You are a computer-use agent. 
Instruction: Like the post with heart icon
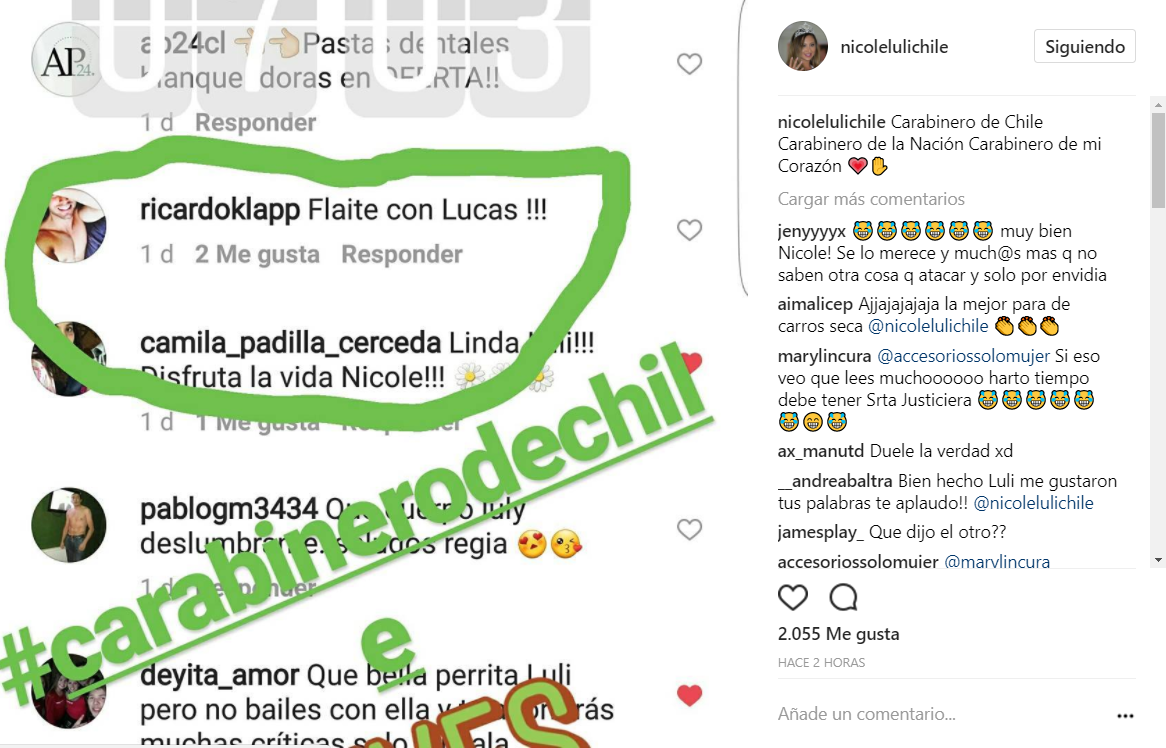(793, 597)
